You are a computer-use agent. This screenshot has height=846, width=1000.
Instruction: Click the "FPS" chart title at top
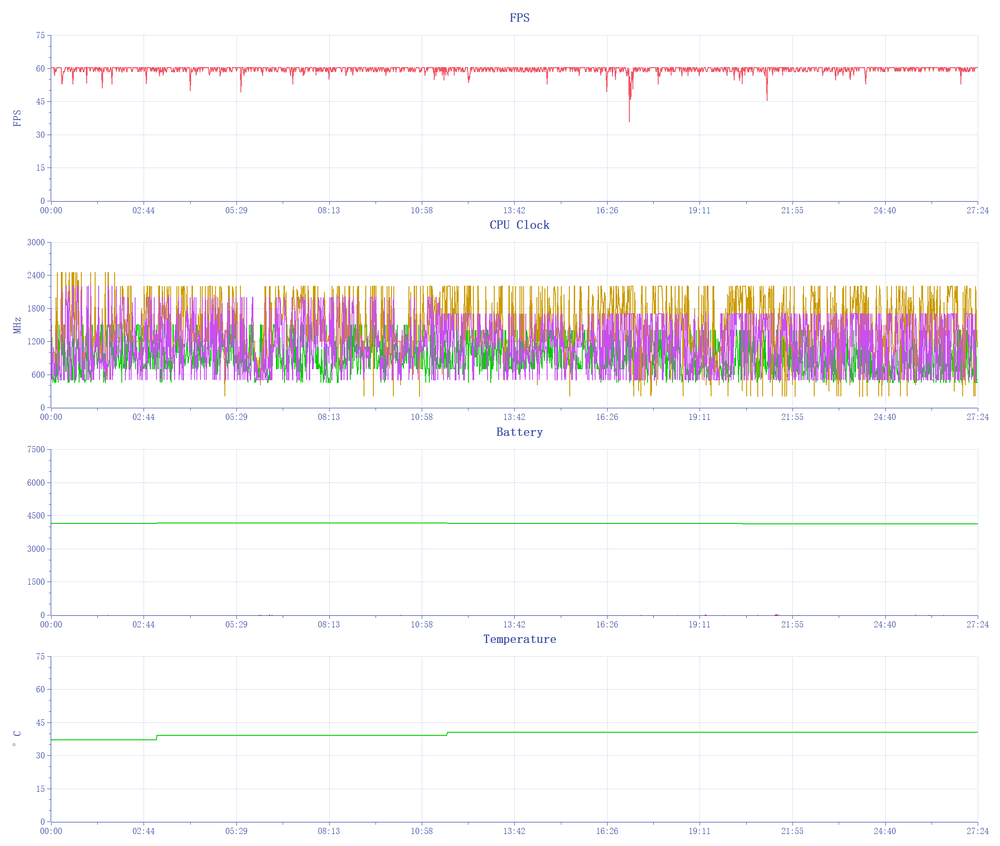pos(519,18)
